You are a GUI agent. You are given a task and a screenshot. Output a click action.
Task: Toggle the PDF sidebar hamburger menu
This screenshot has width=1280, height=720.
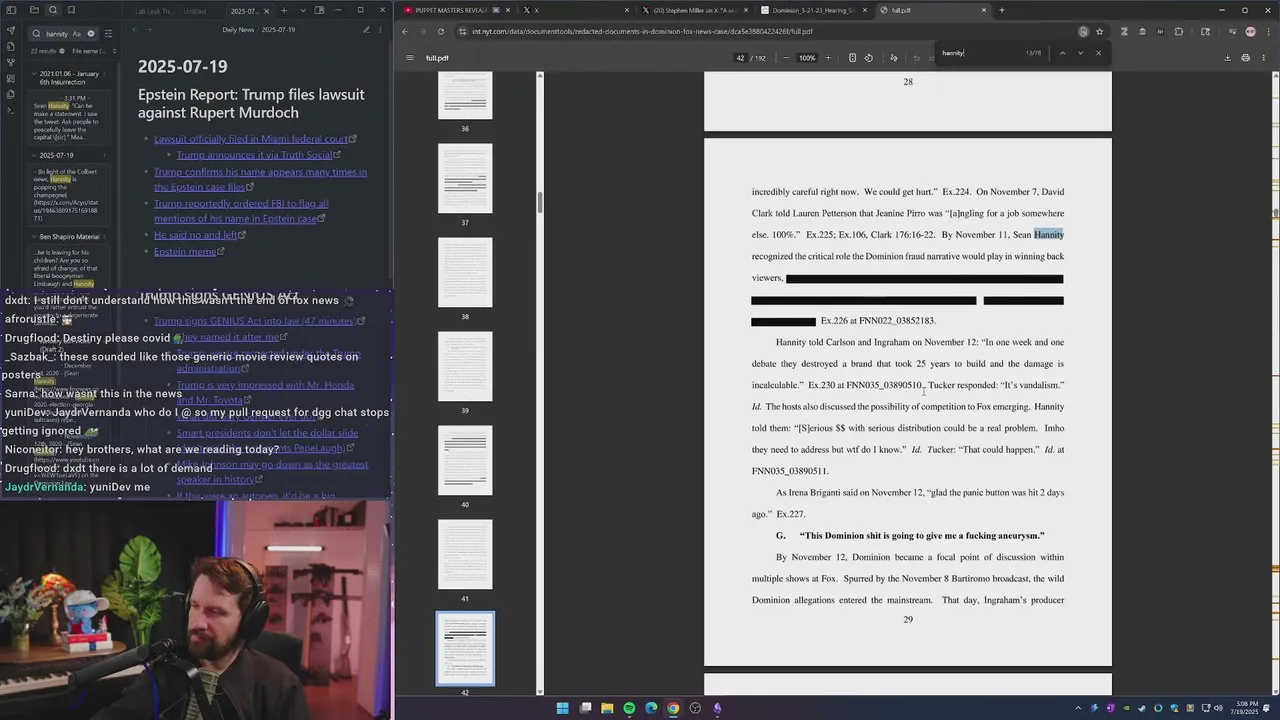coord(410,58)
